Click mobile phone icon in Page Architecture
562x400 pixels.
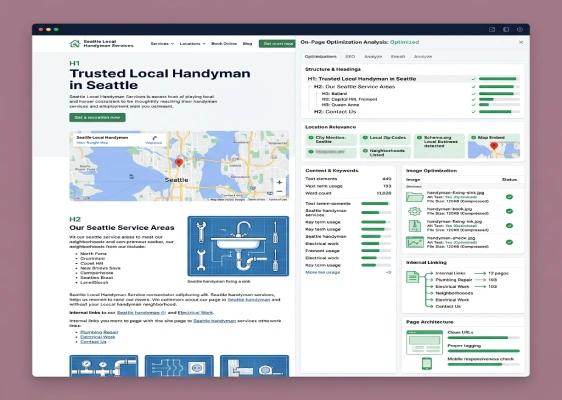point(427,363)
